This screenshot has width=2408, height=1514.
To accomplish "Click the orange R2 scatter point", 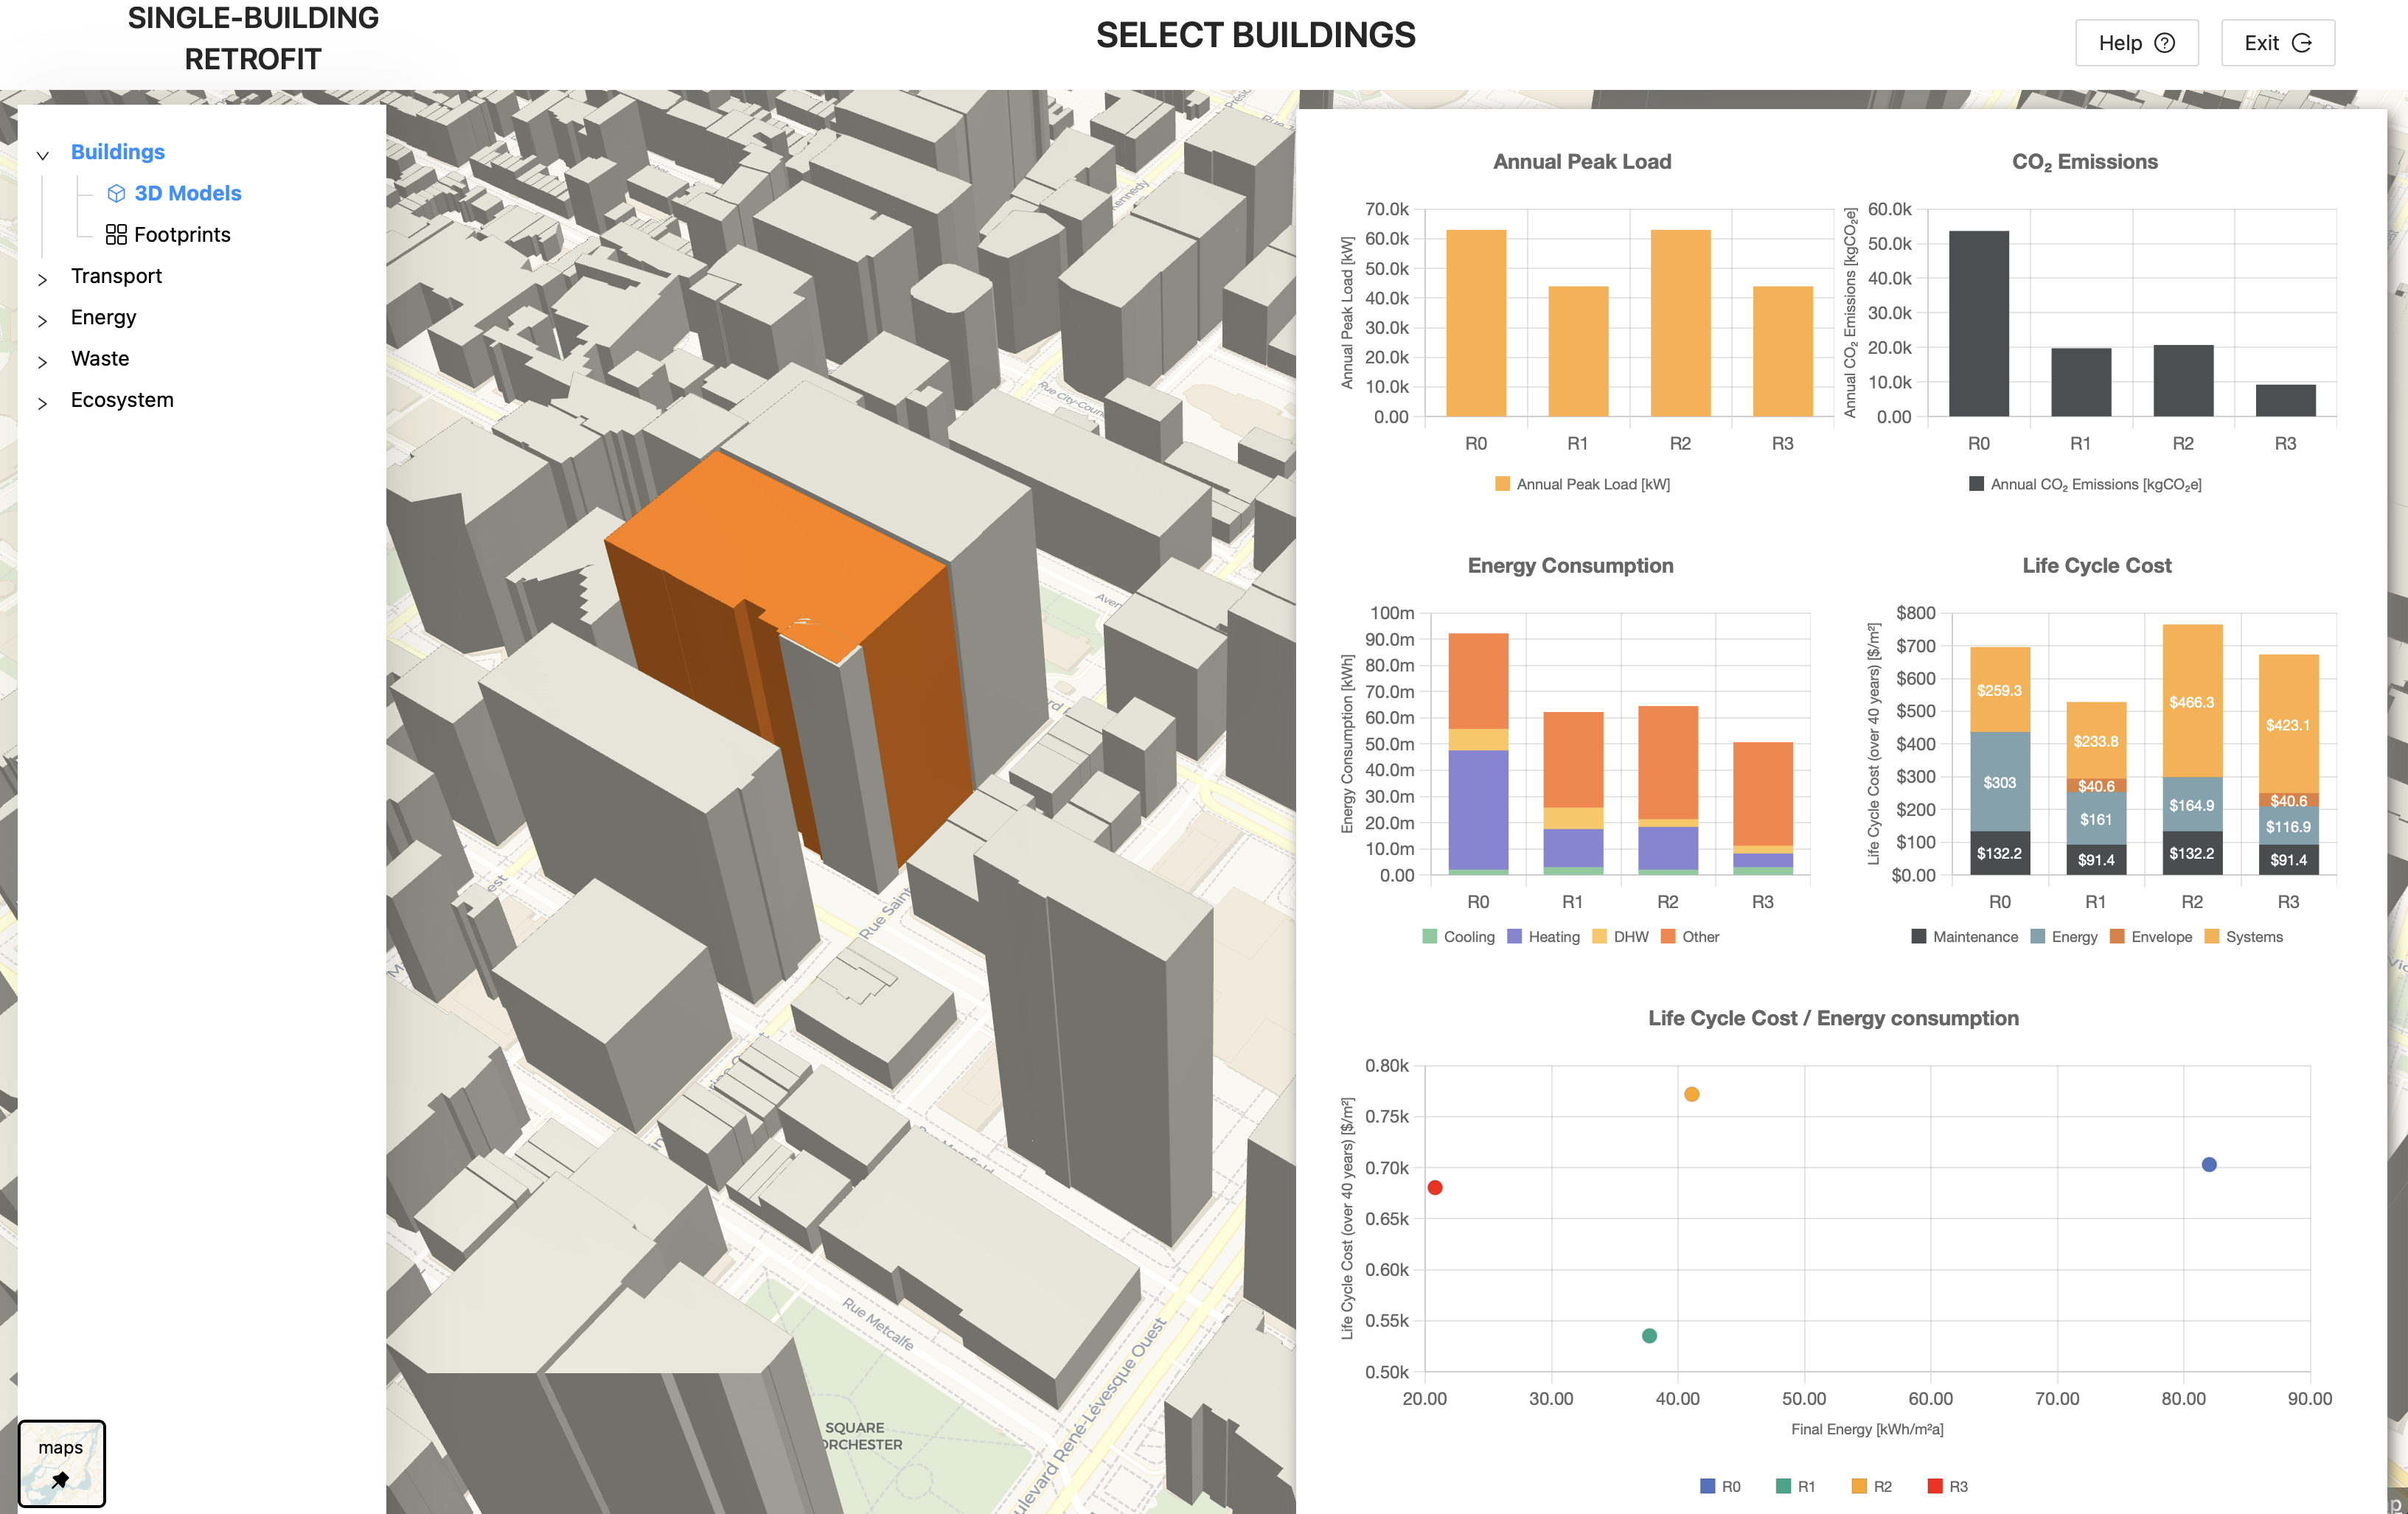I will [x=1691, y=1094].
